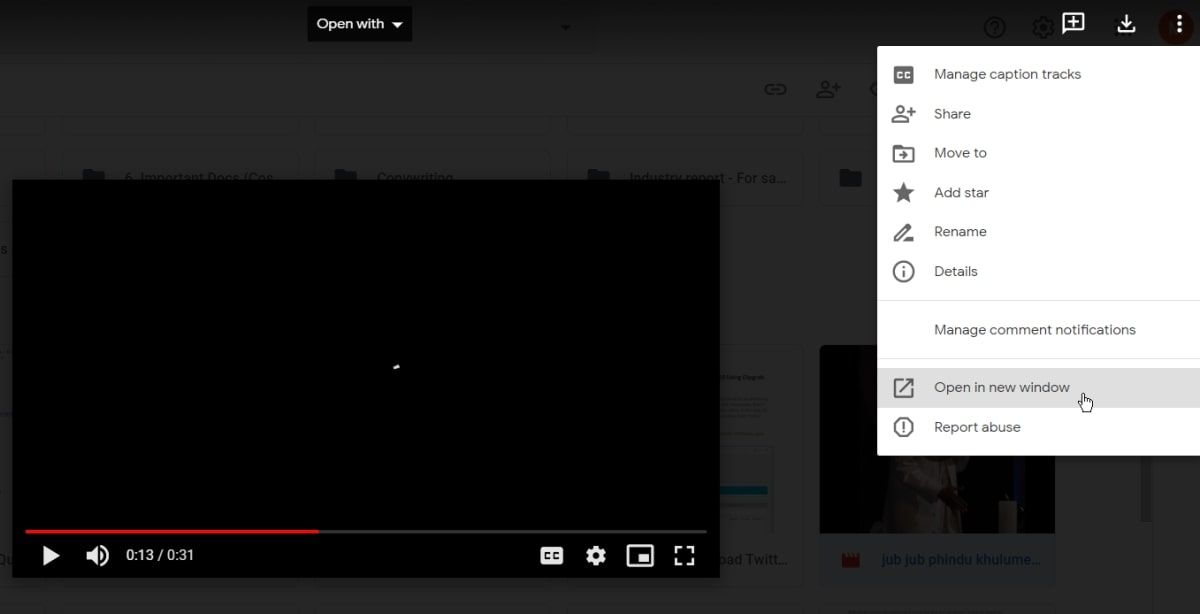Mute the video volume
The height and width of the screenshot is (614, 1200).
(97, 556)
